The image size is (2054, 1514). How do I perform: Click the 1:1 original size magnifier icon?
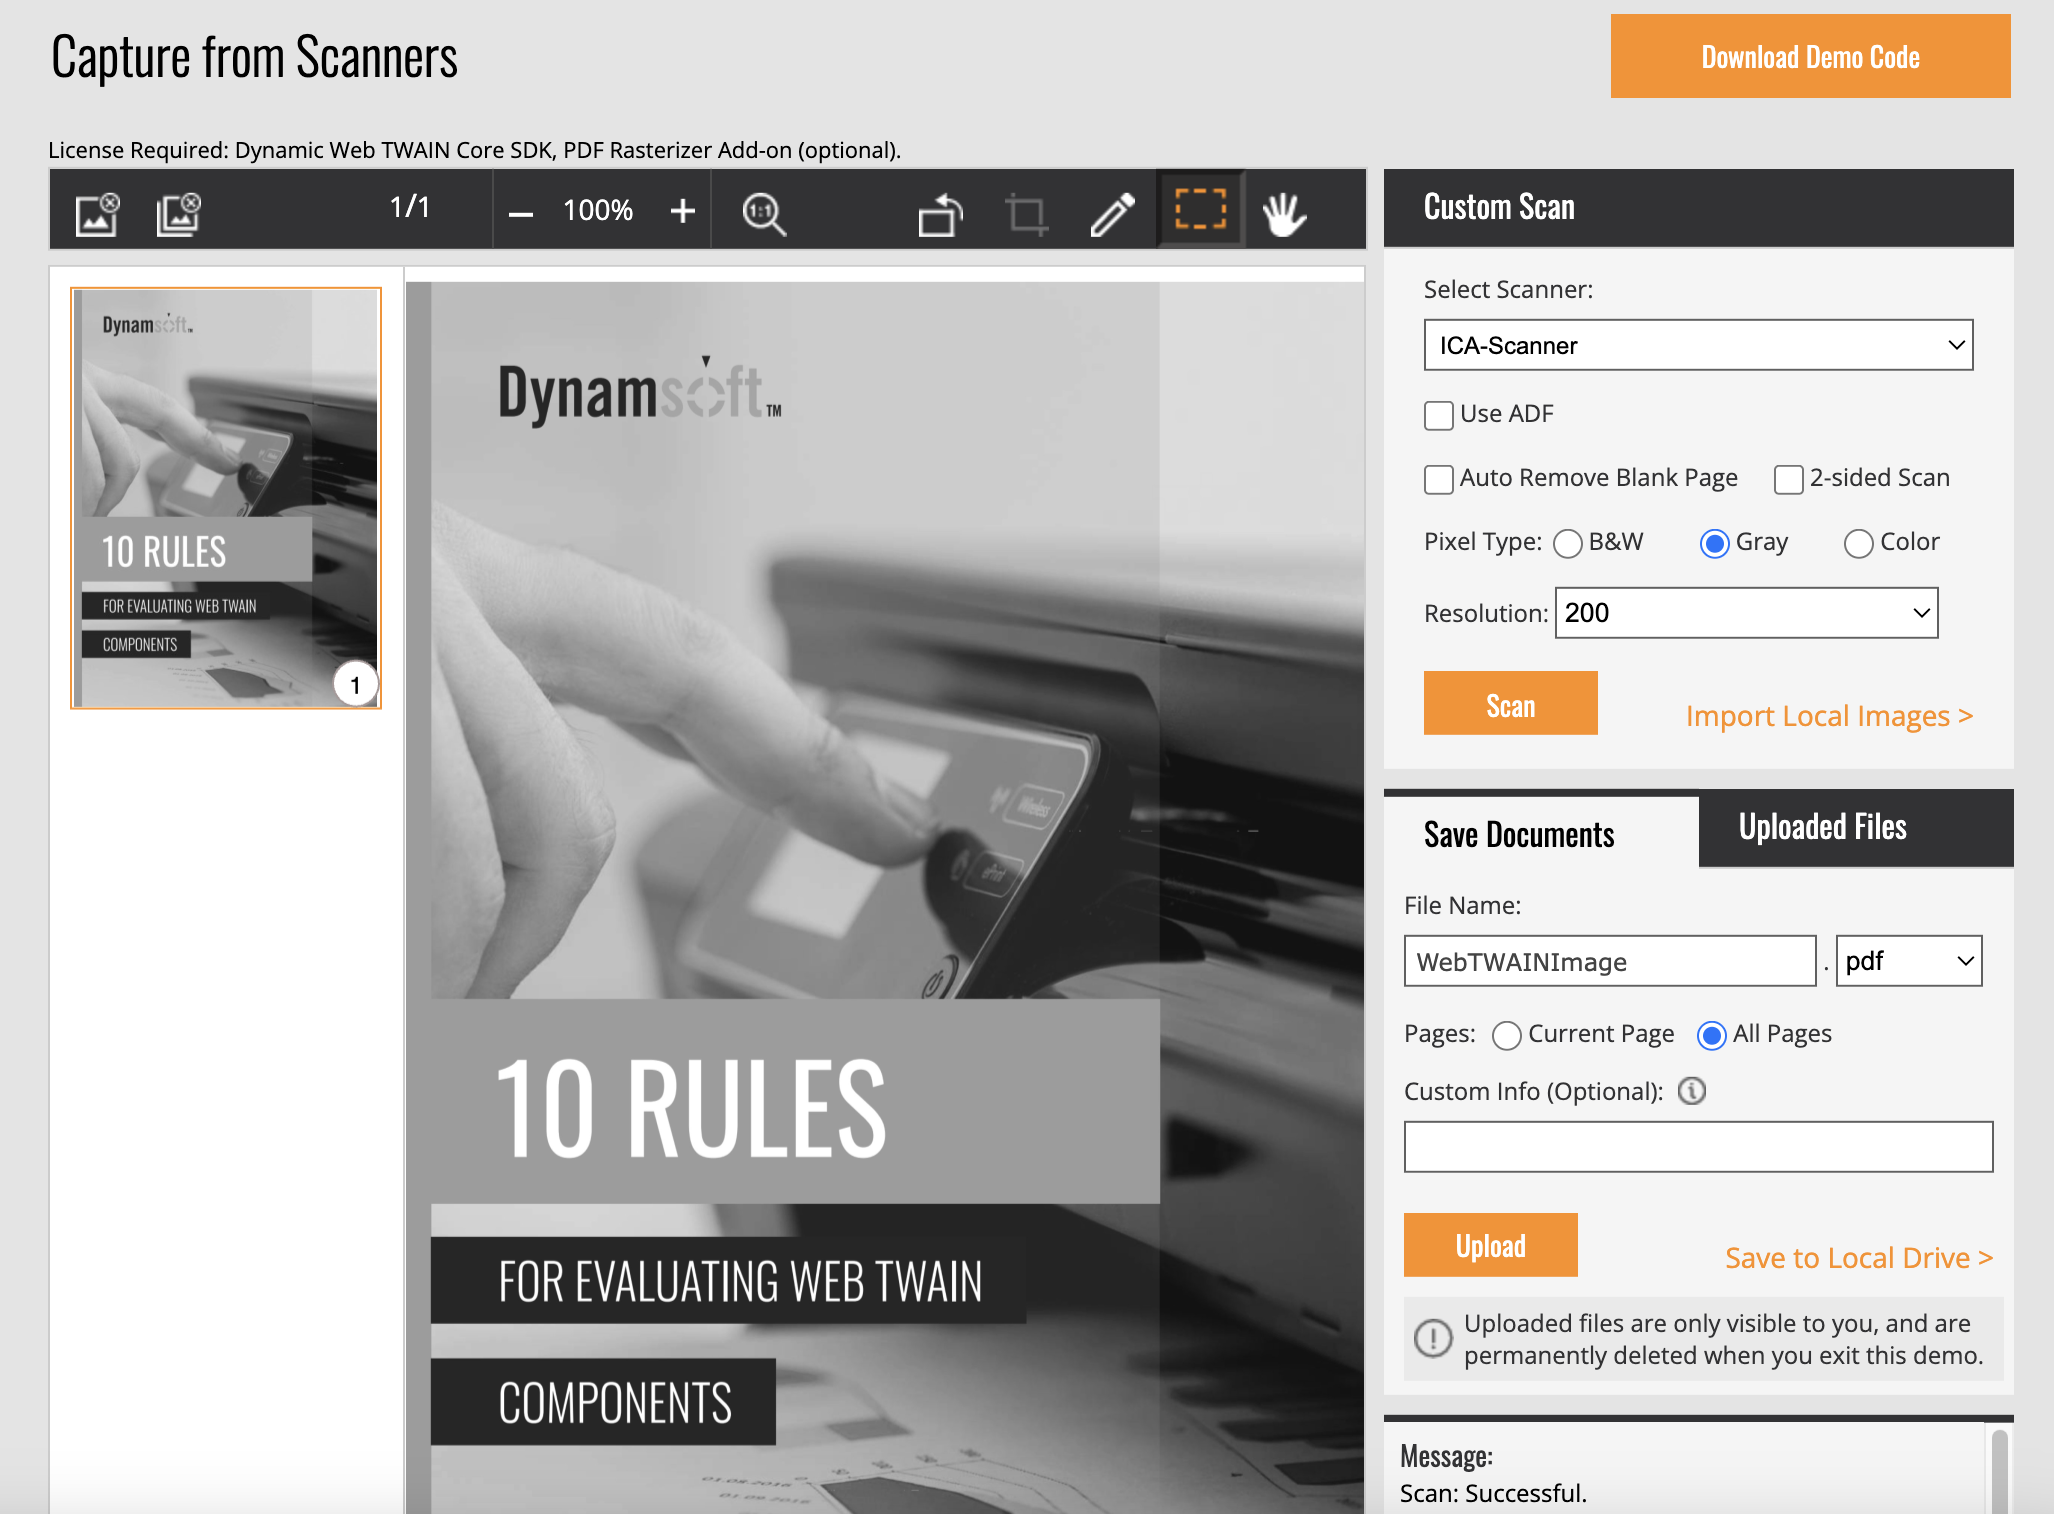[x=764, y=213]
